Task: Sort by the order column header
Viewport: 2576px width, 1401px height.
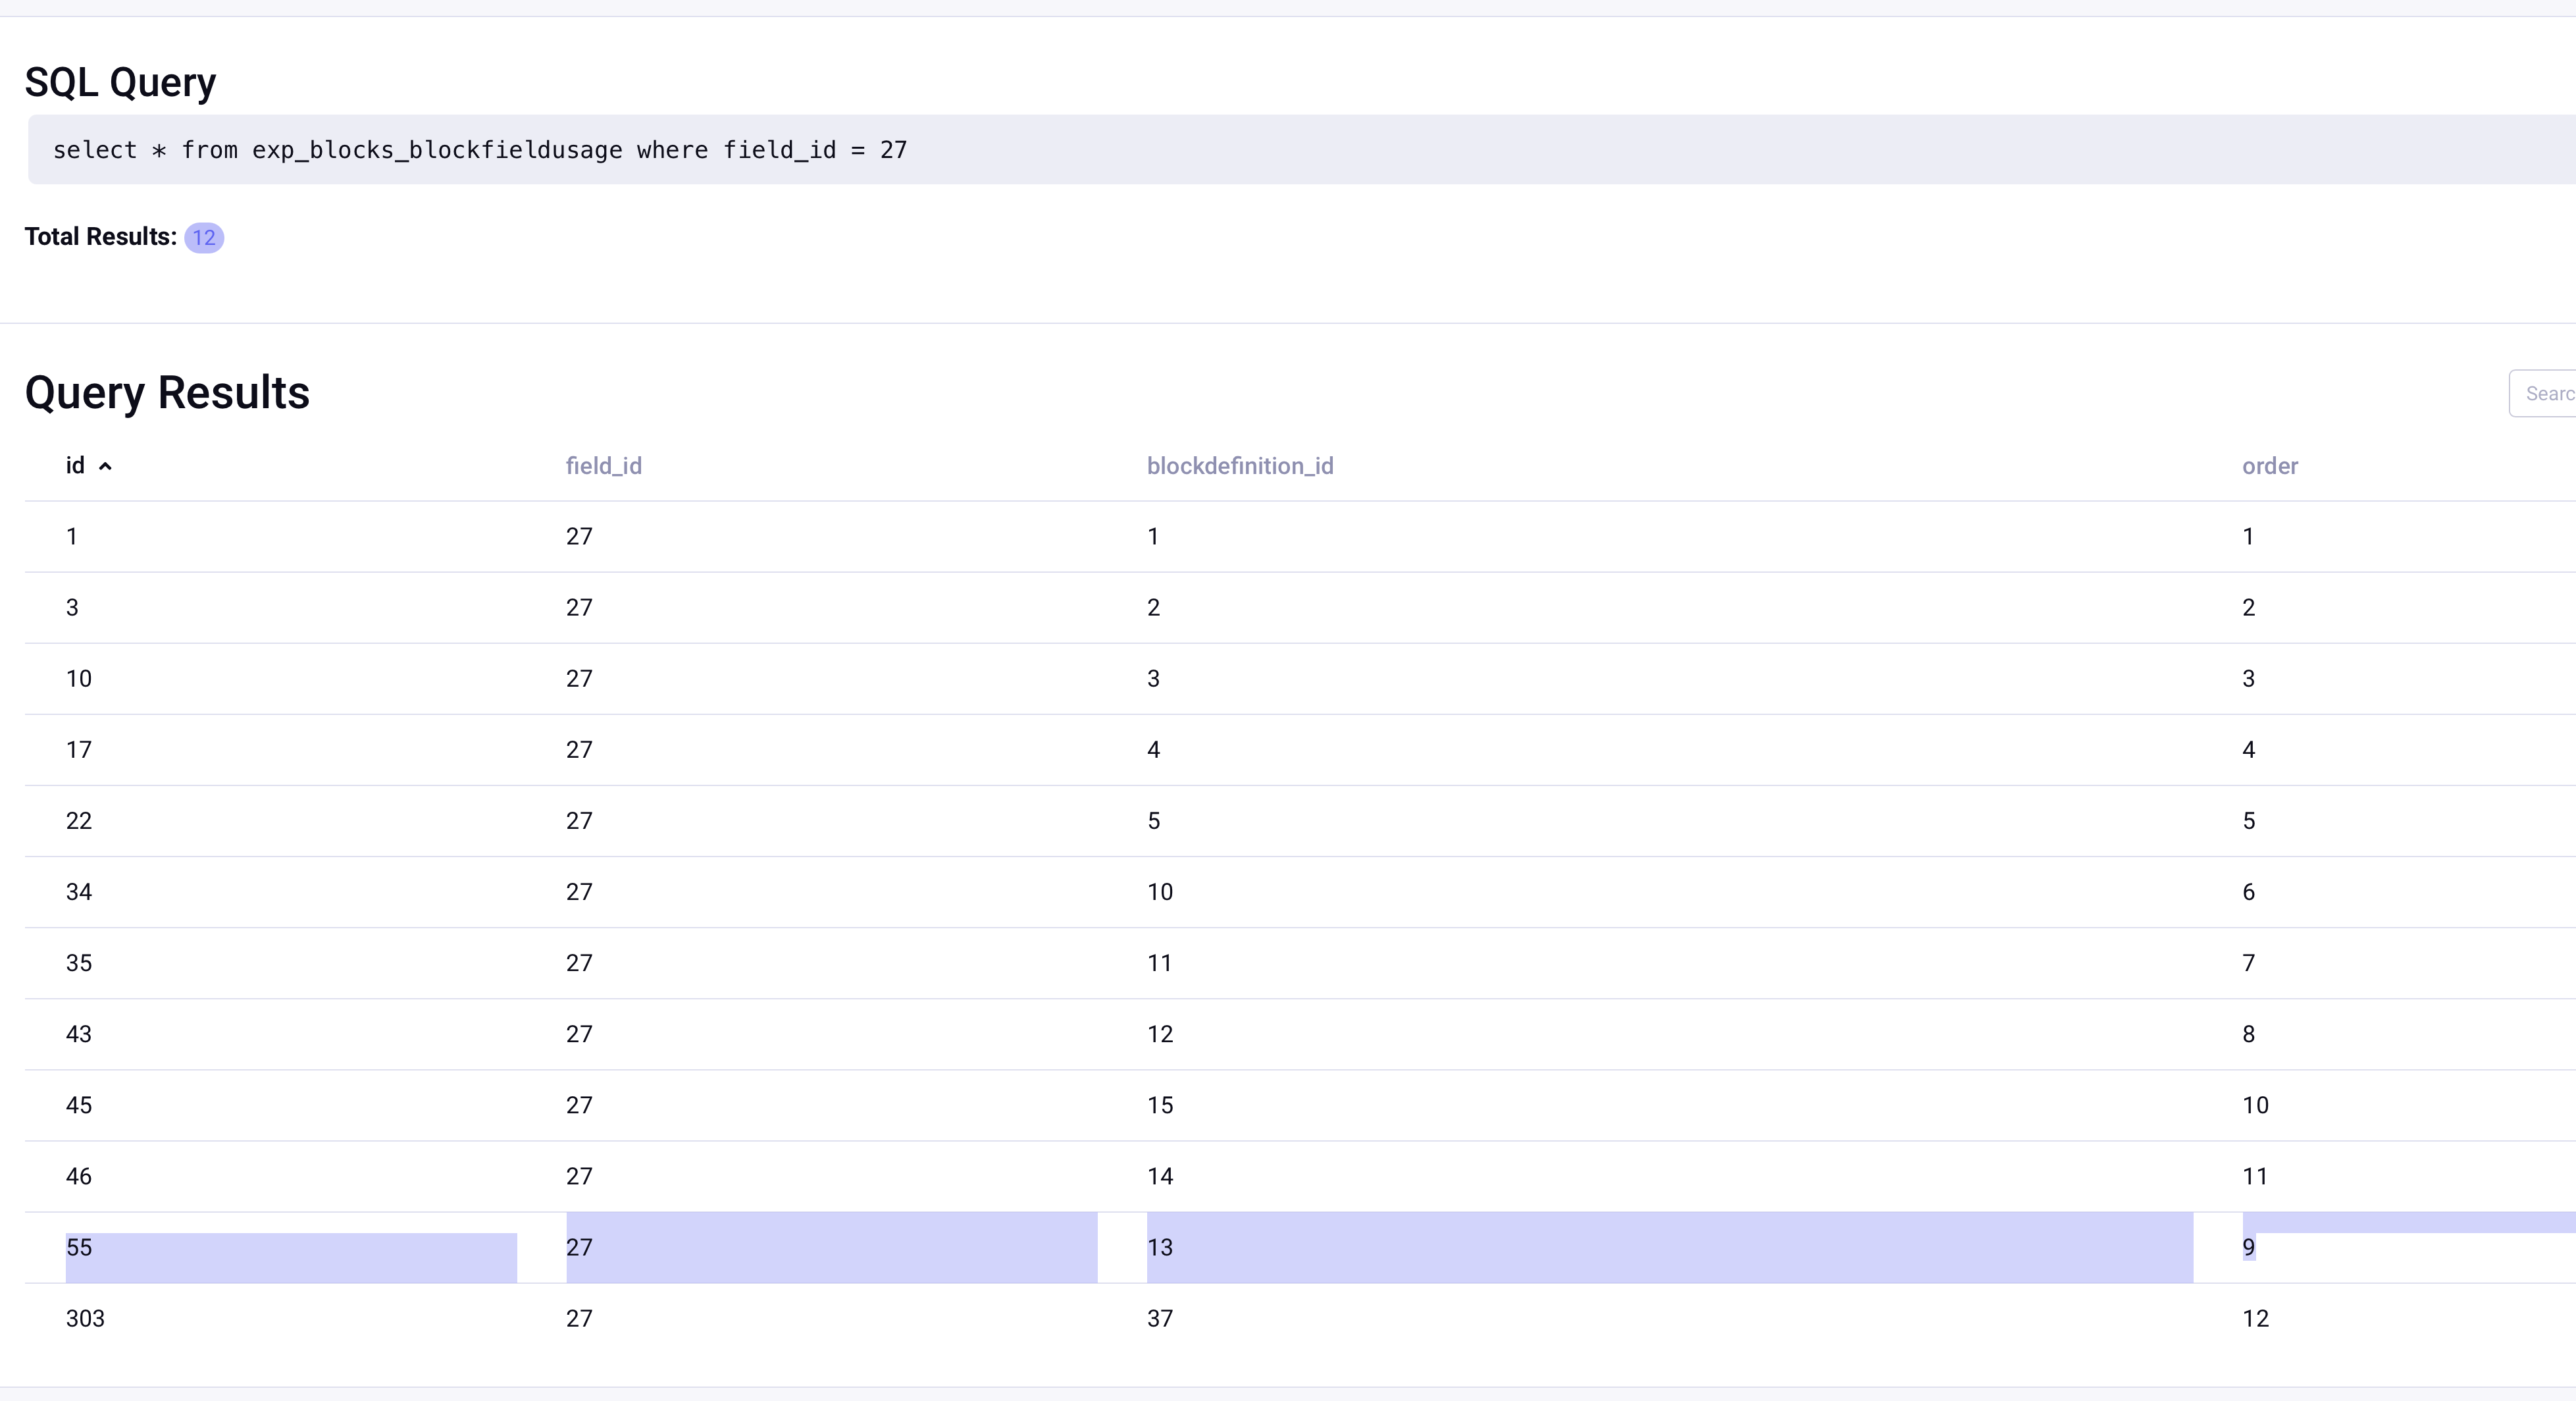Action: (2270, 466)
